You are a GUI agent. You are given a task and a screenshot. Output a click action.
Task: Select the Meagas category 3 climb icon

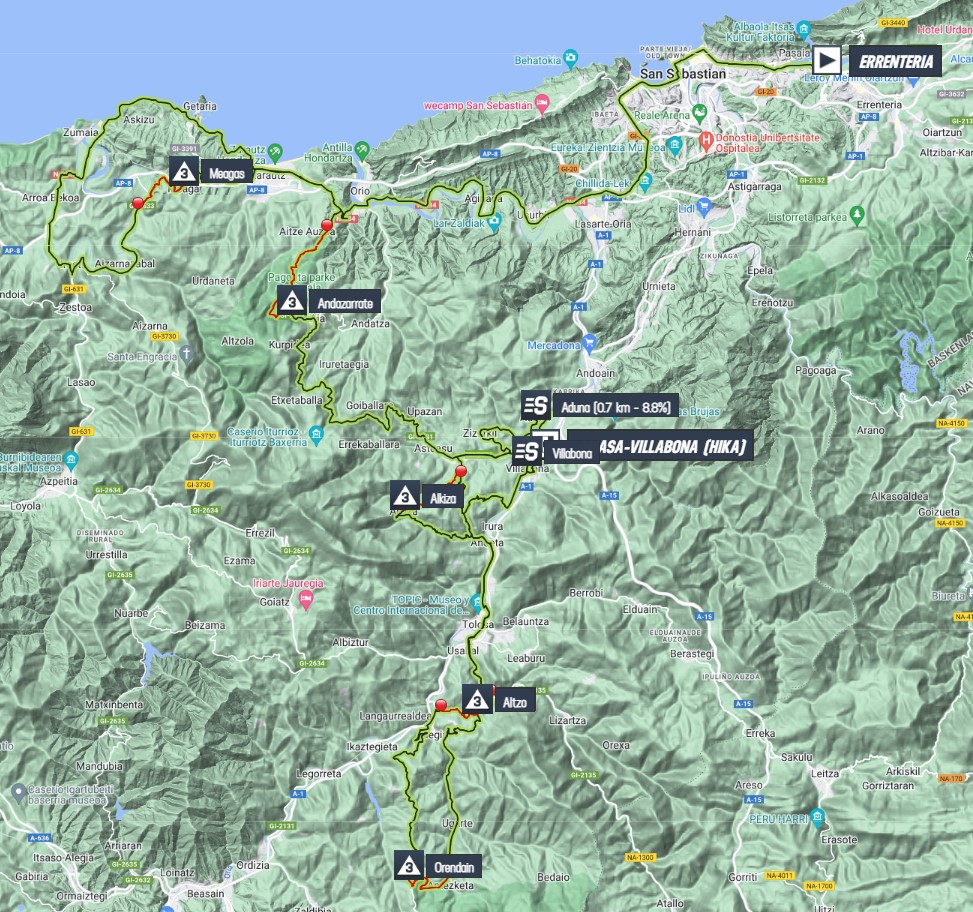tap(184, 171)
